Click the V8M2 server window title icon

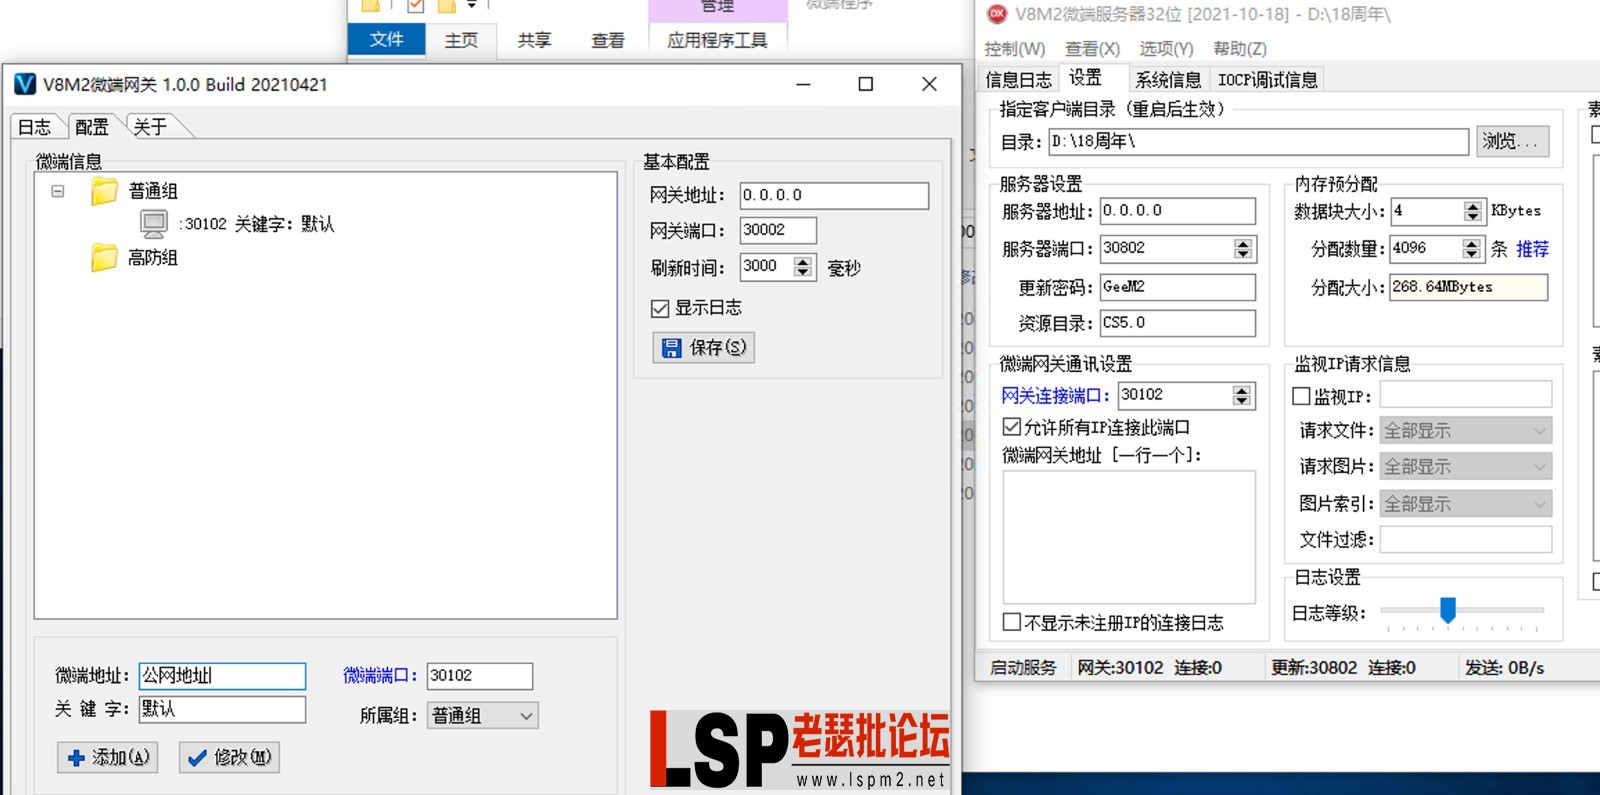(x=997, y=14)
